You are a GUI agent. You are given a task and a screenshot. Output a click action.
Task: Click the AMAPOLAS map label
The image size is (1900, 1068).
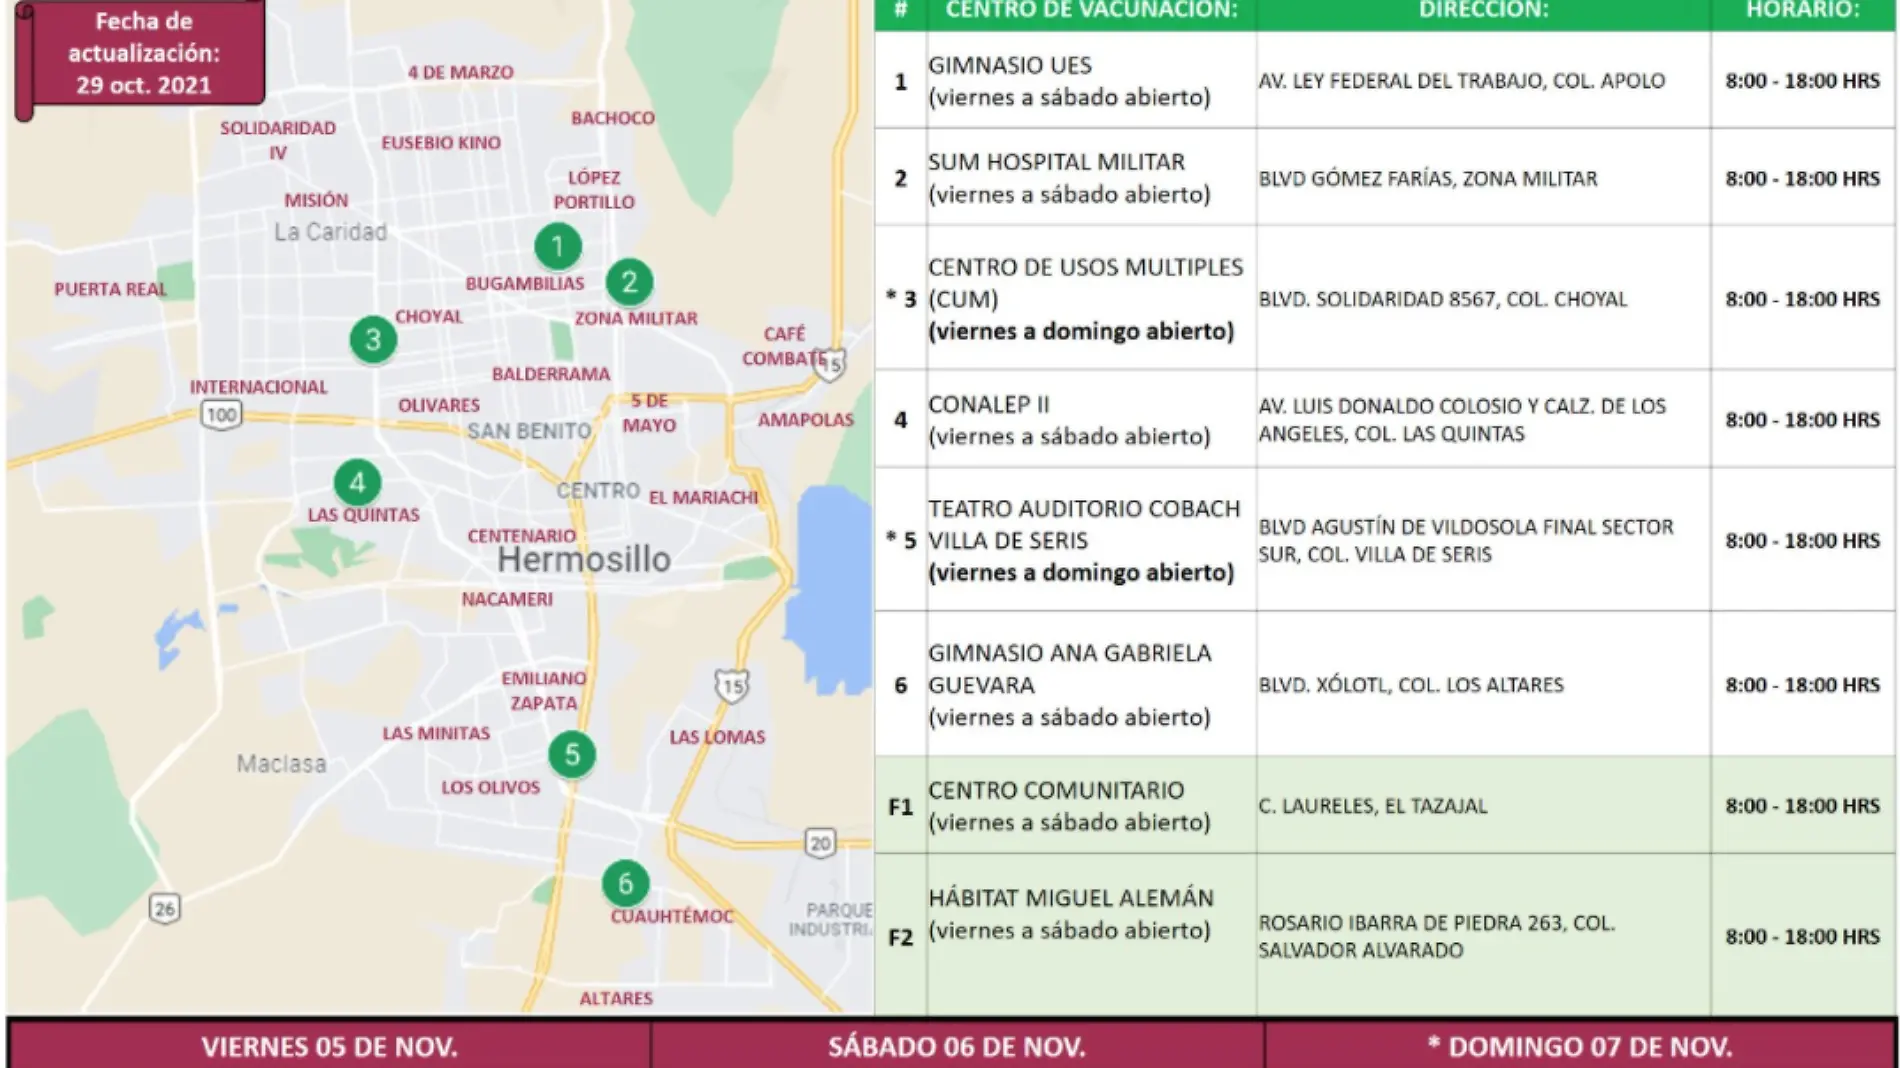point(806,420)
